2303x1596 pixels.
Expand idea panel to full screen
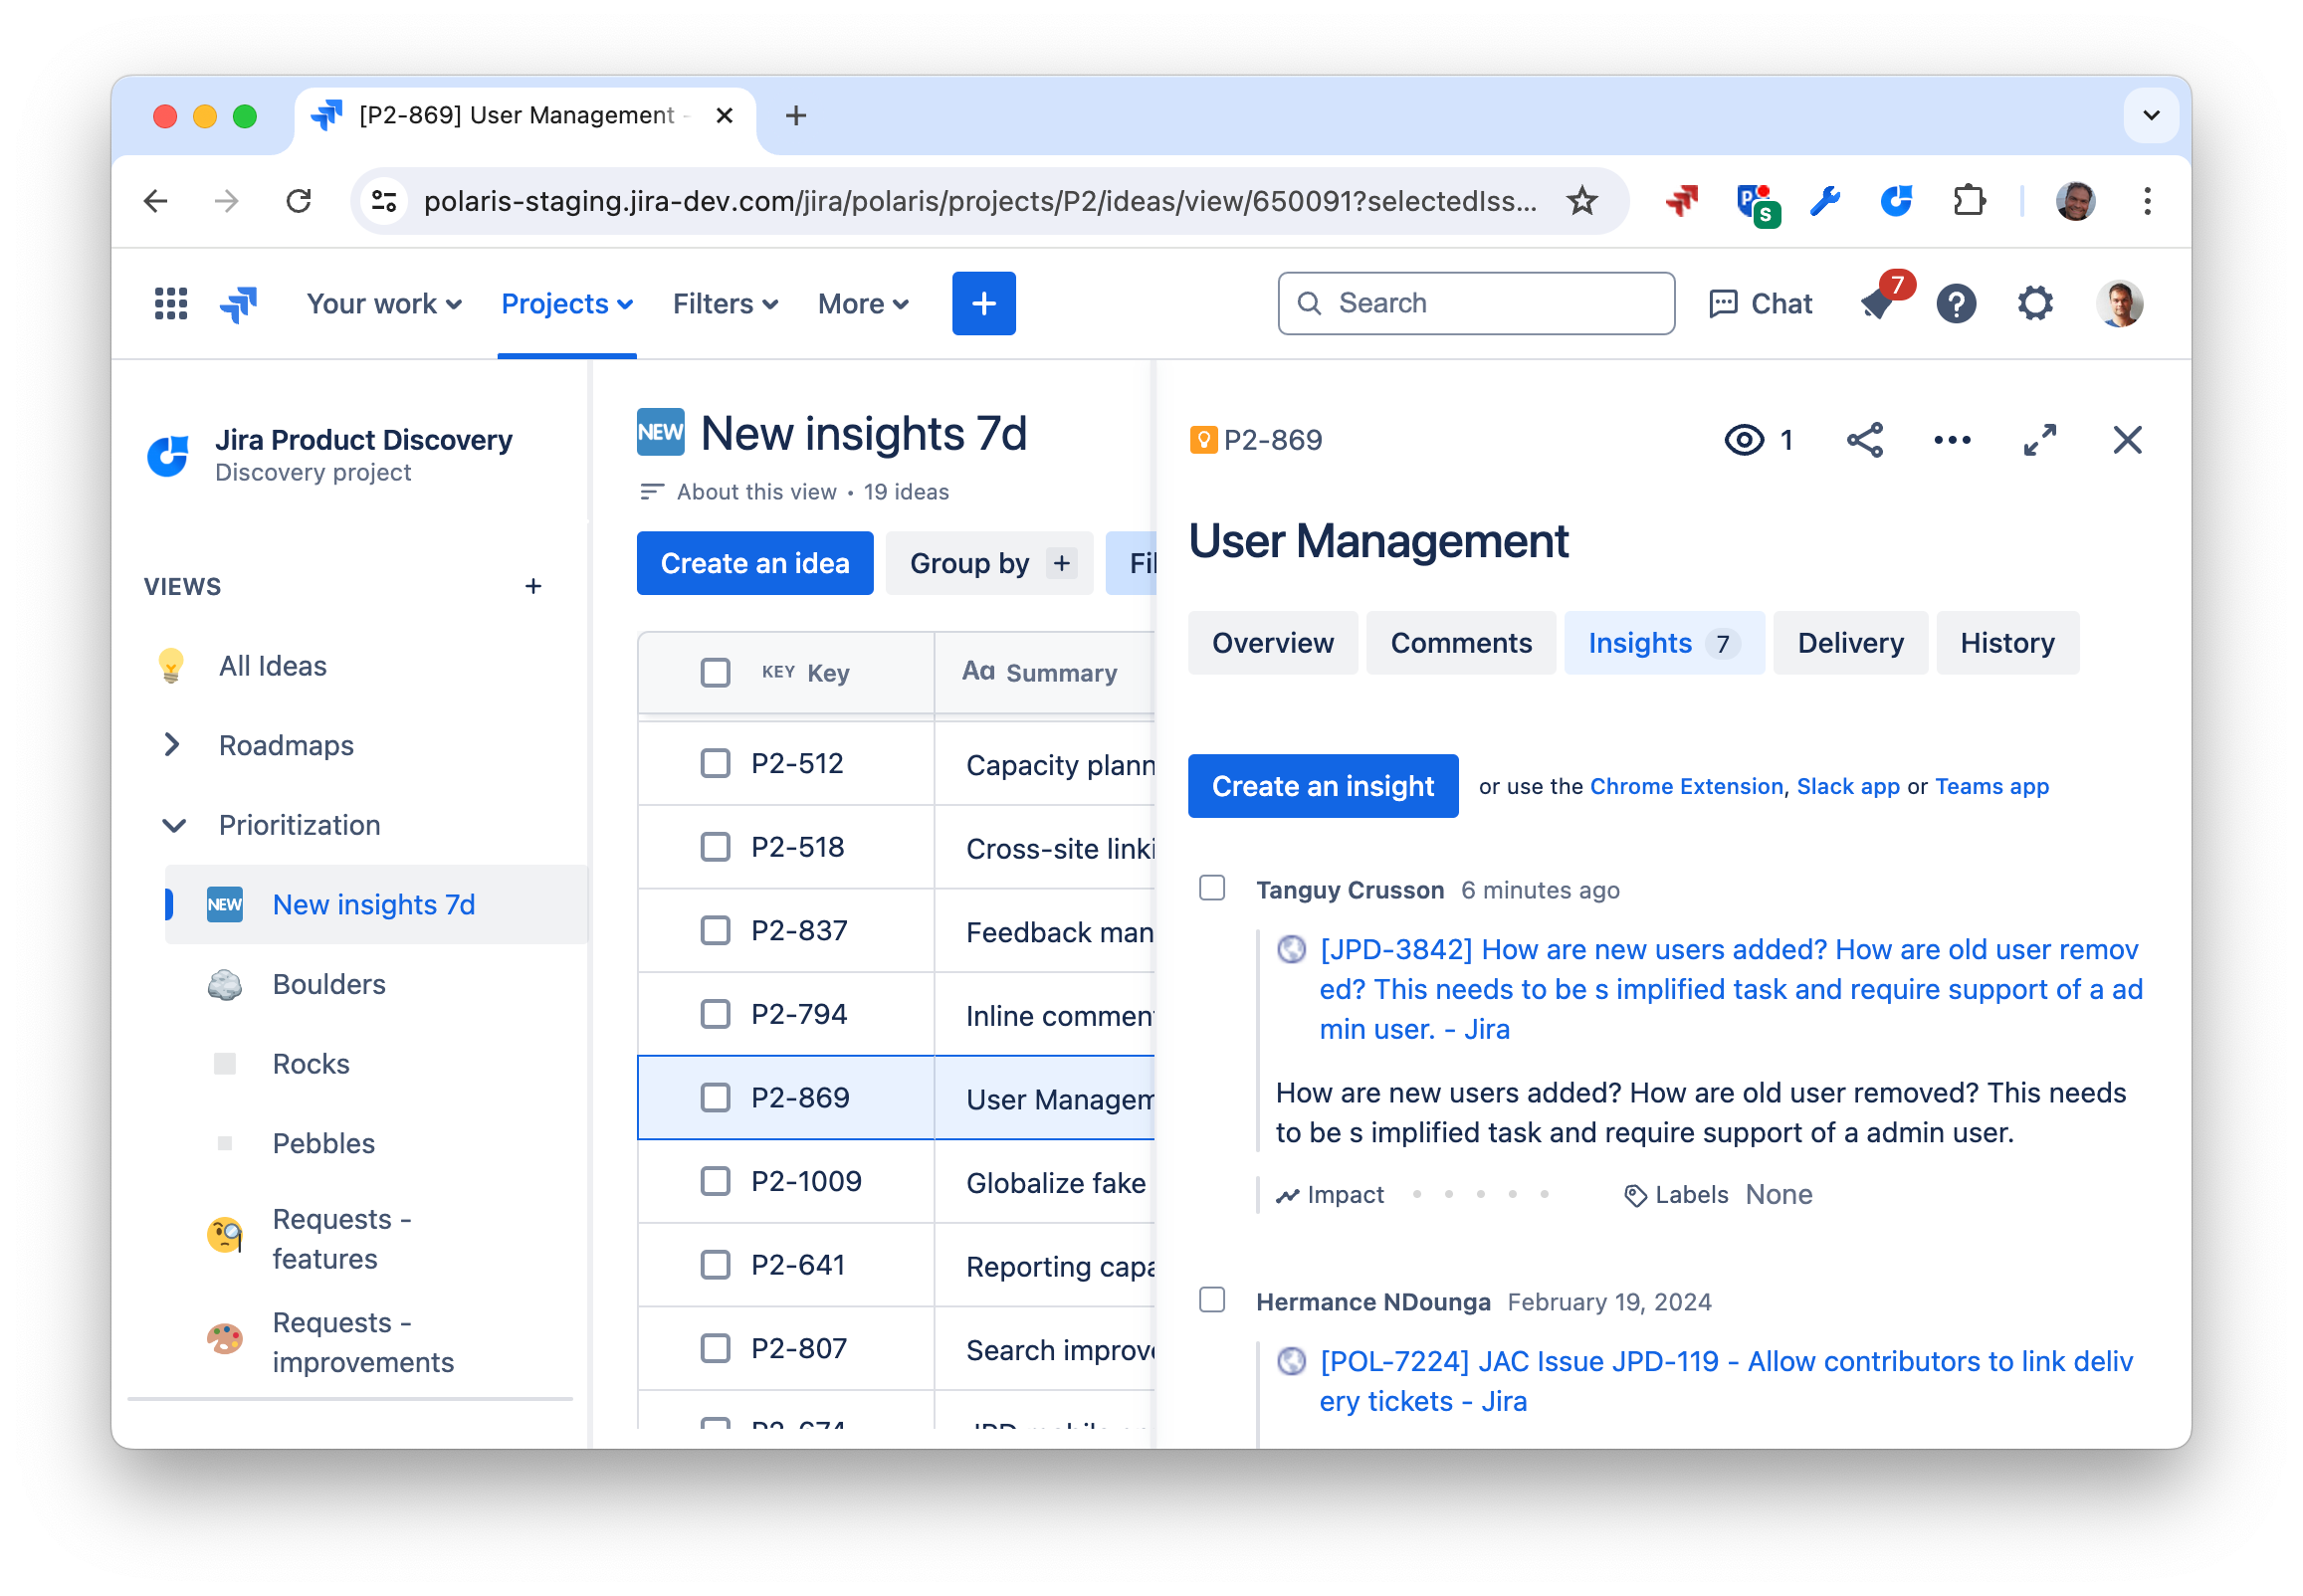coord(2039,440)
